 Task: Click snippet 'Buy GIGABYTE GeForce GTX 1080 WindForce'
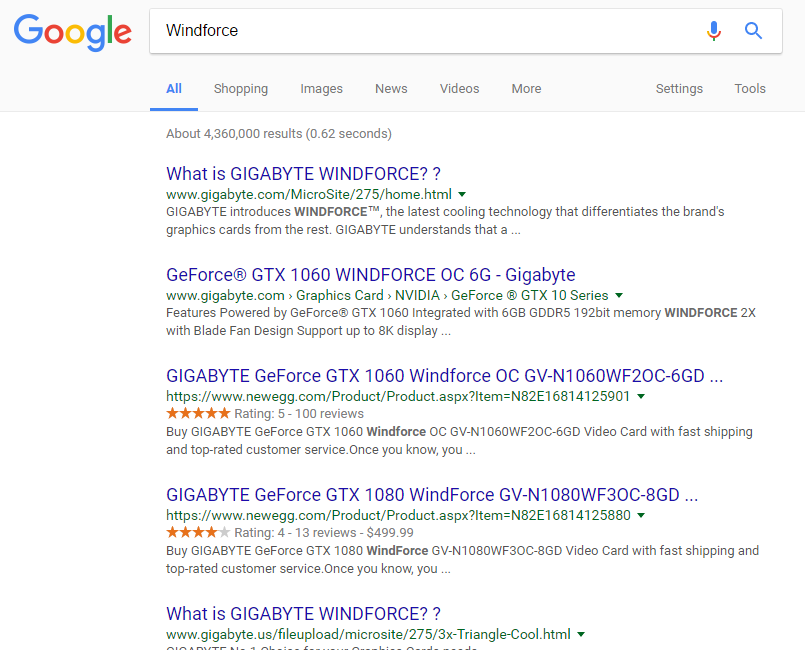[x=297, y=551]
